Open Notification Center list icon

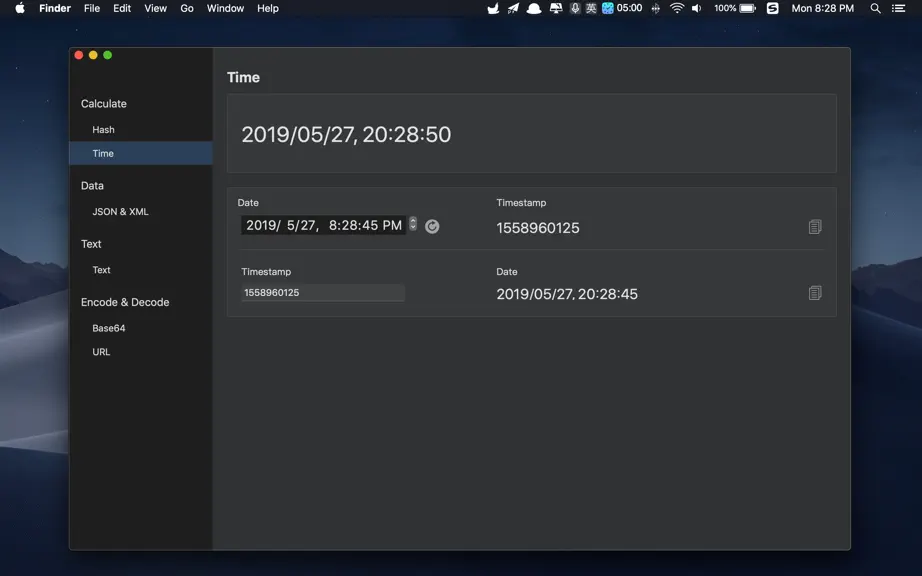pos(898,8)
